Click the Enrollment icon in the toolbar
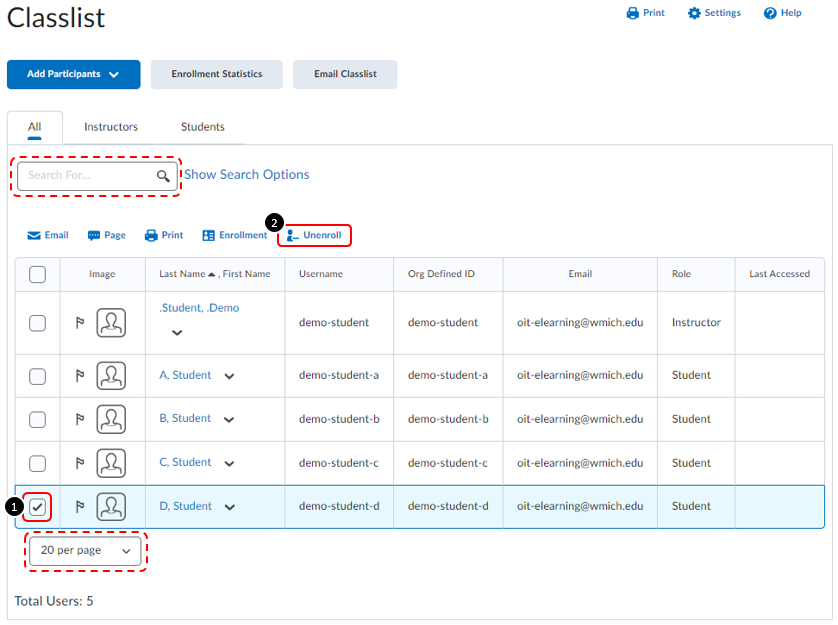This screenshot has height=625, width=838. [x=234, y=235]
